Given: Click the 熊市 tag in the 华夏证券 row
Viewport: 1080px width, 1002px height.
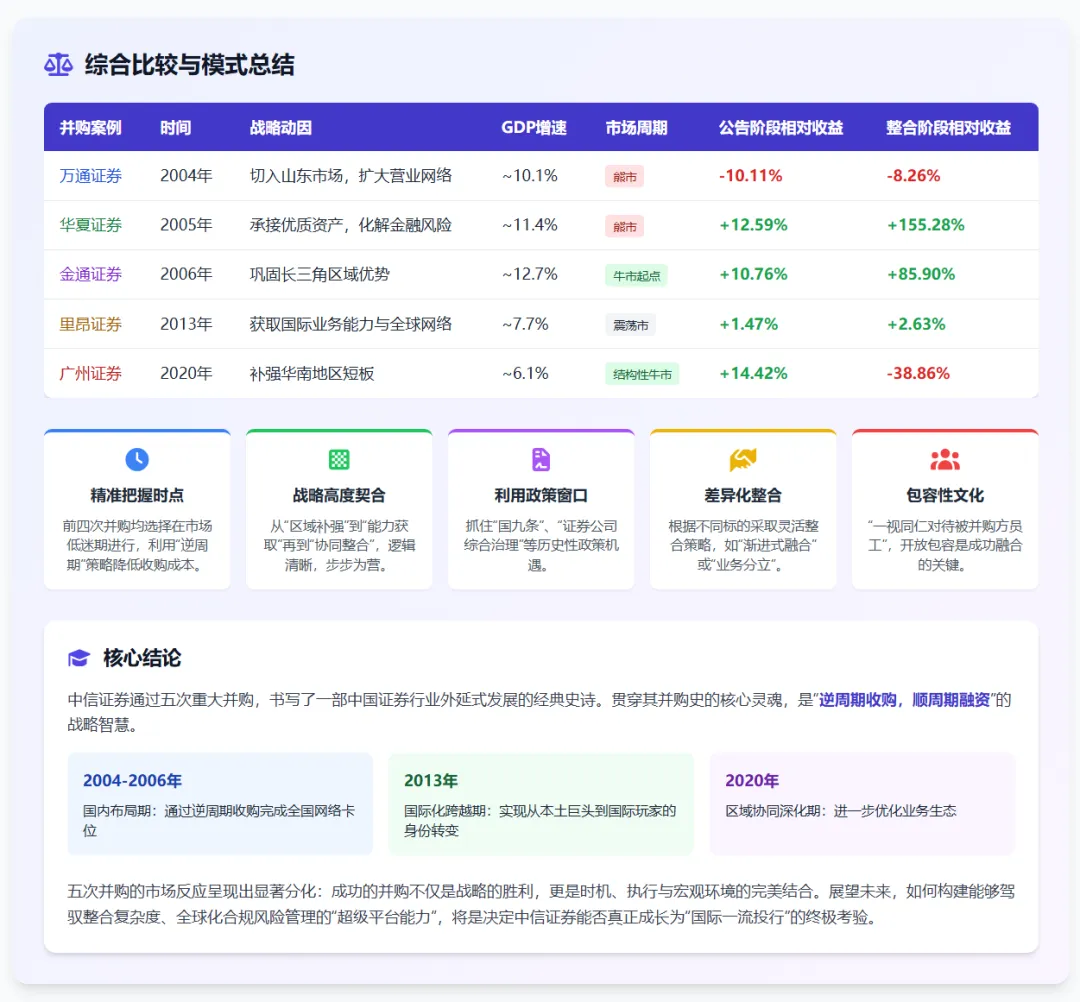Looking at the screenshot, I should click(x=625, y=226).
